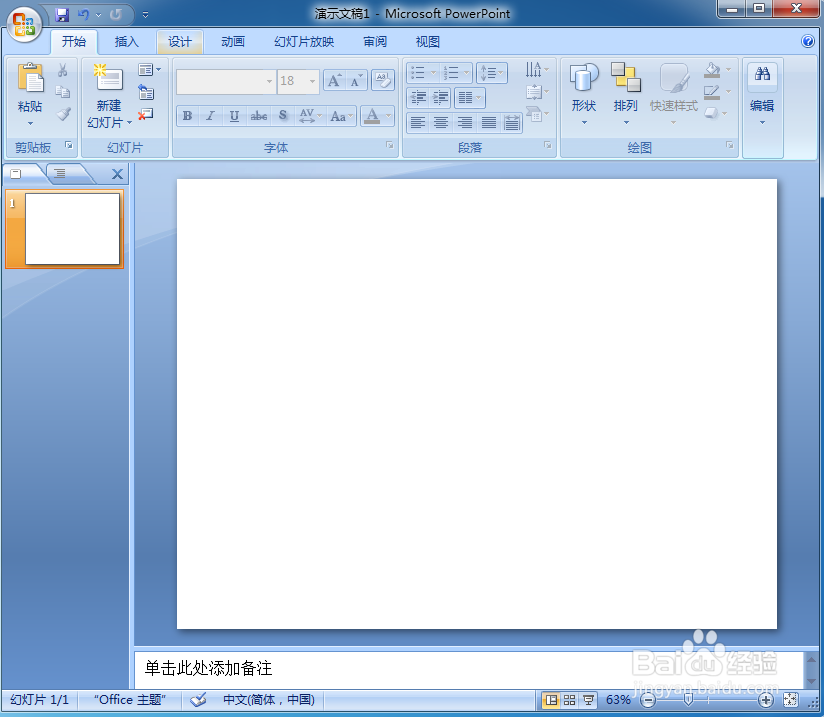
Task: Click the zoom slider handle
Action: pyautogui.click(x=687, y=700)
